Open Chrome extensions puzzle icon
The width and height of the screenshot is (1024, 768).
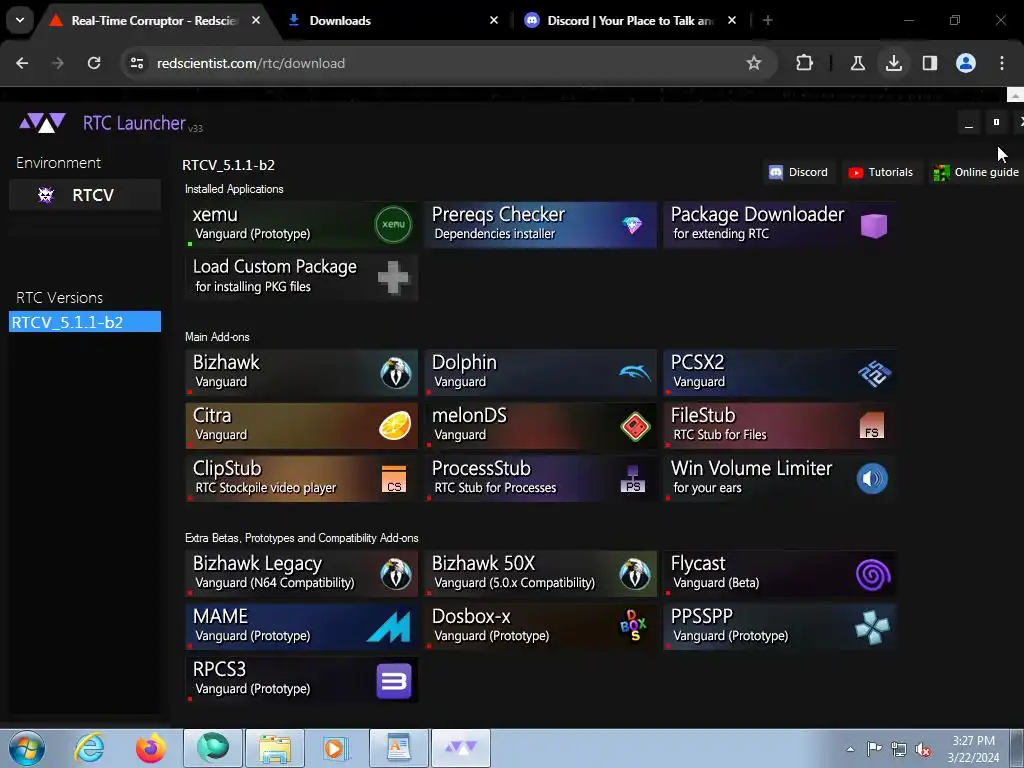tap(805, 63)
